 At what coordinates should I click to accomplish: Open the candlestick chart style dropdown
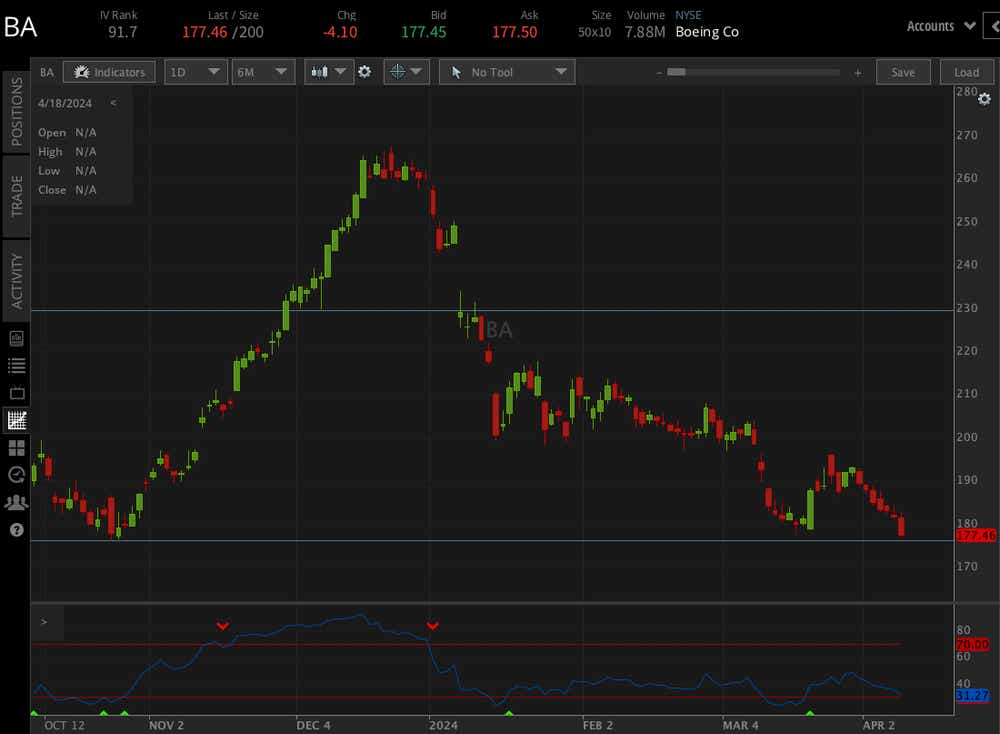click(328, 72)
